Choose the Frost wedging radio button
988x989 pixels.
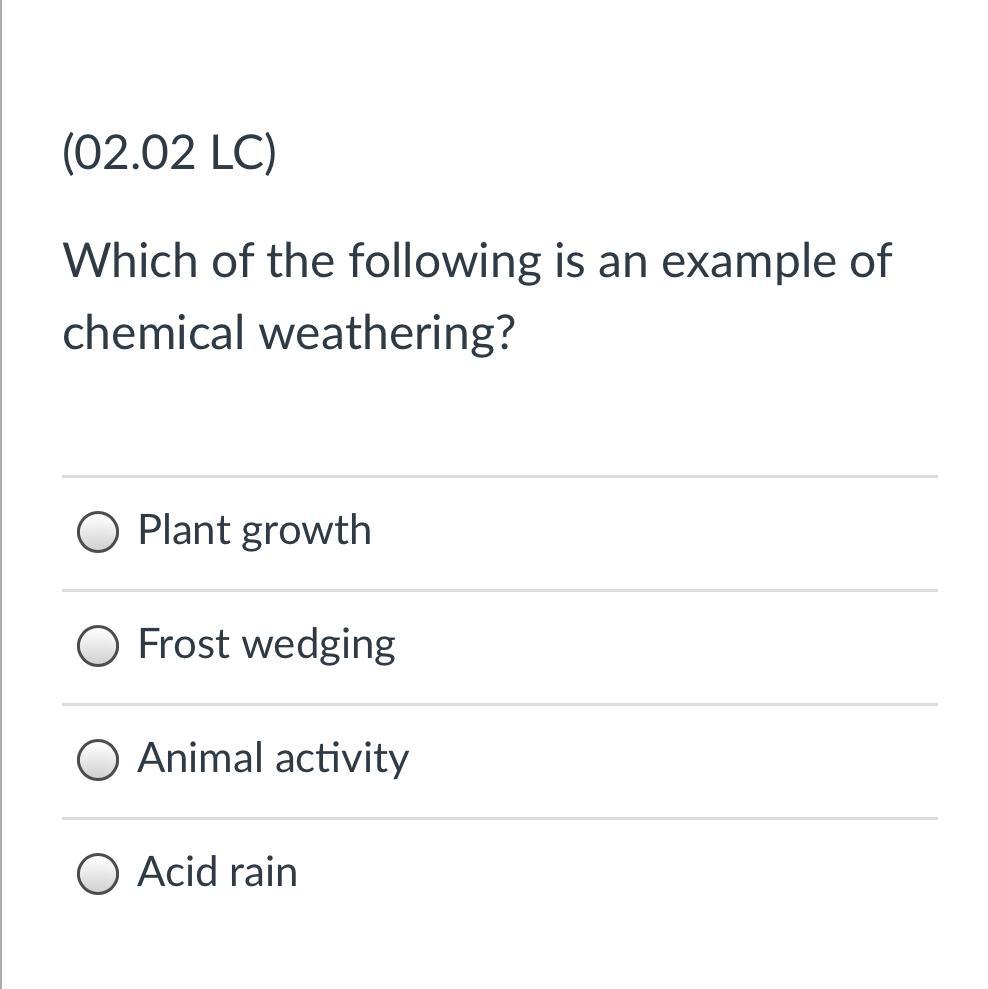pos(98,646)
